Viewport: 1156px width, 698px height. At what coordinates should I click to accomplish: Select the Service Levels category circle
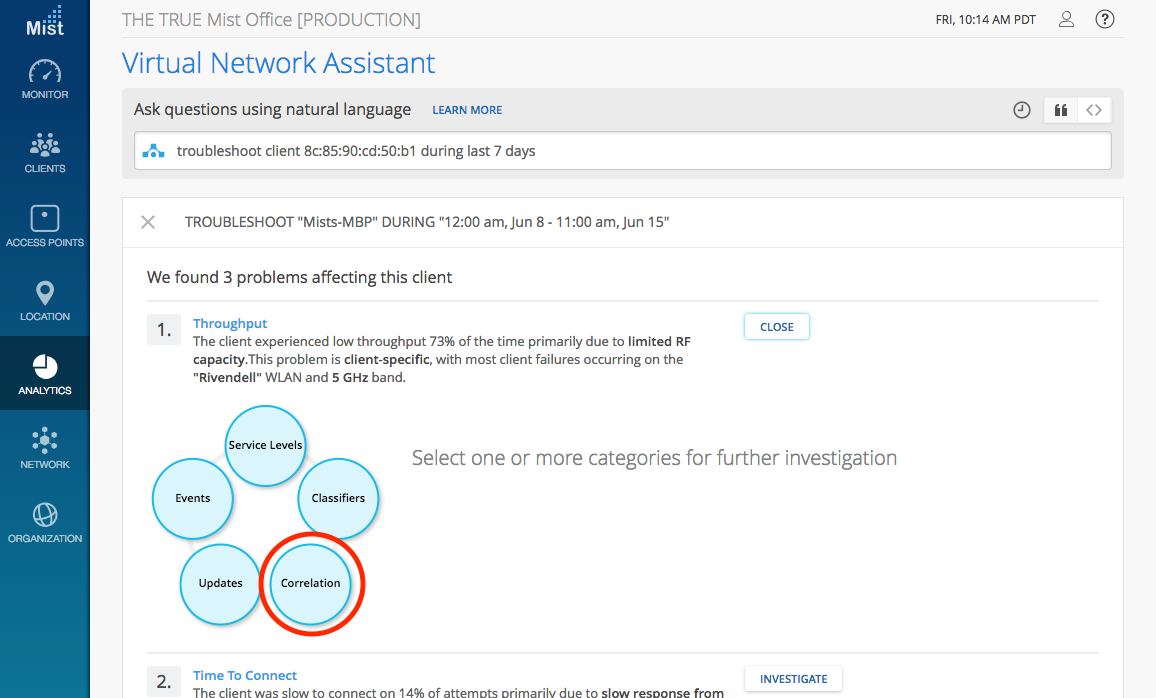pos(265,445)
